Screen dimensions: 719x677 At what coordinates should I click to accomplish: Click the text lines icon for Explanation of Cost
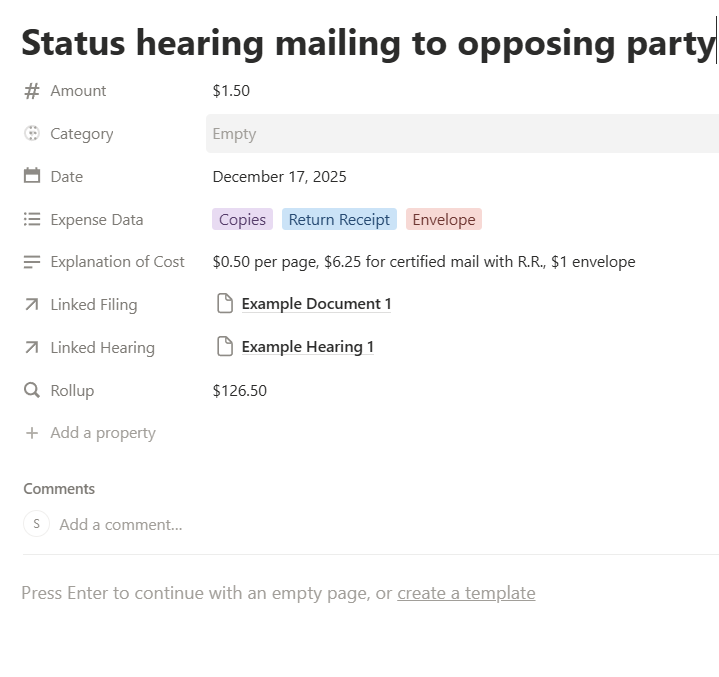click(32, 262)
